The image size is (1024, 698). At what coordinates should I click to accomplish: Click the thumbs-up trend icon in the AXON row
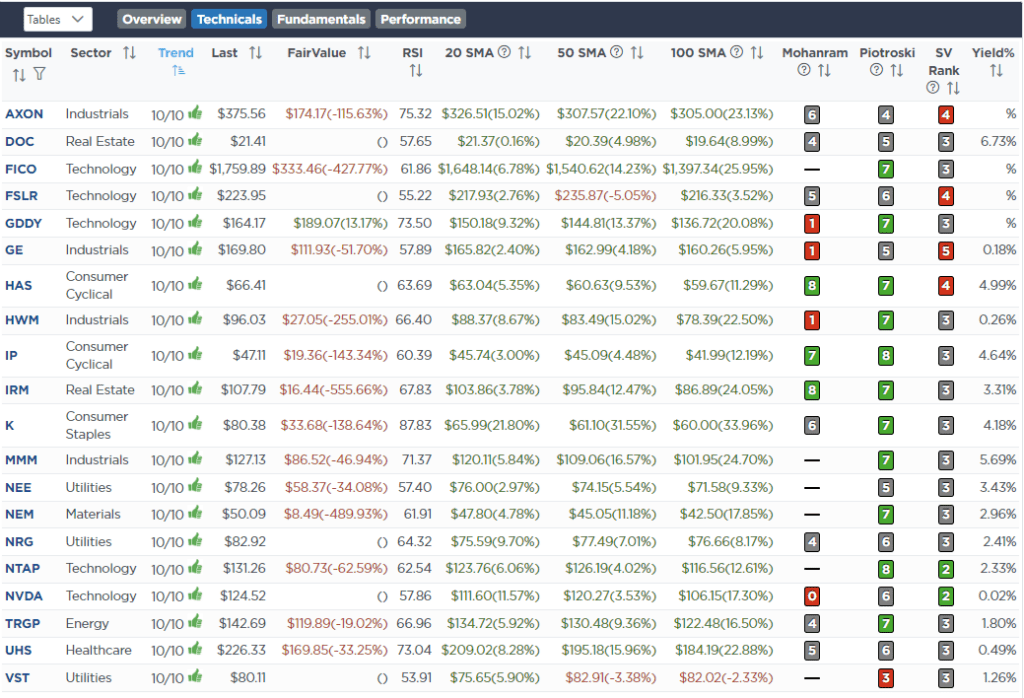pos(194,113)
